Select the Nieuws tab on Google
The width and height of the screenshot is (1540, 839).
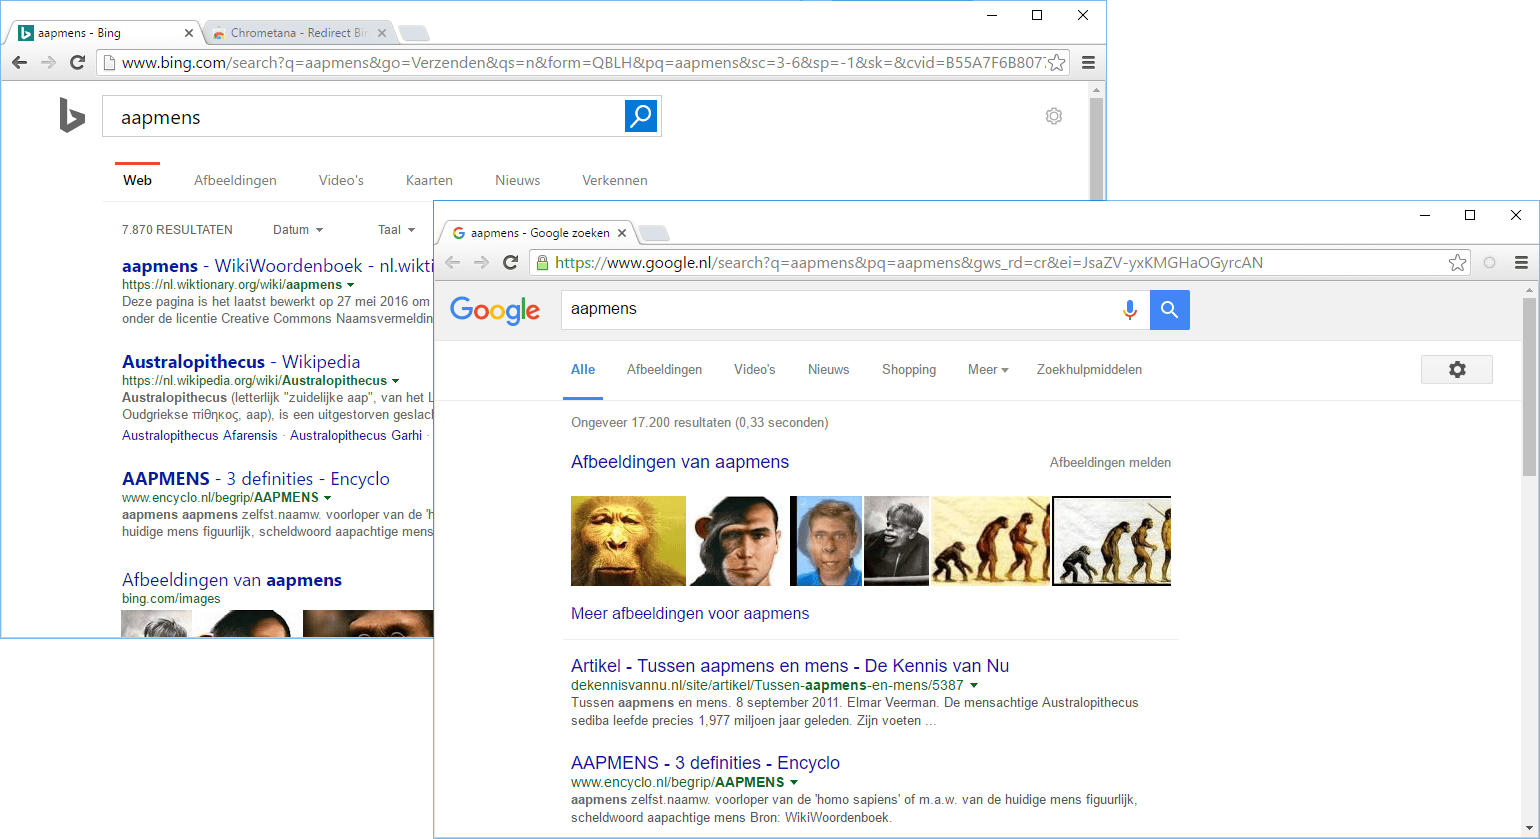tap(828, 370)
